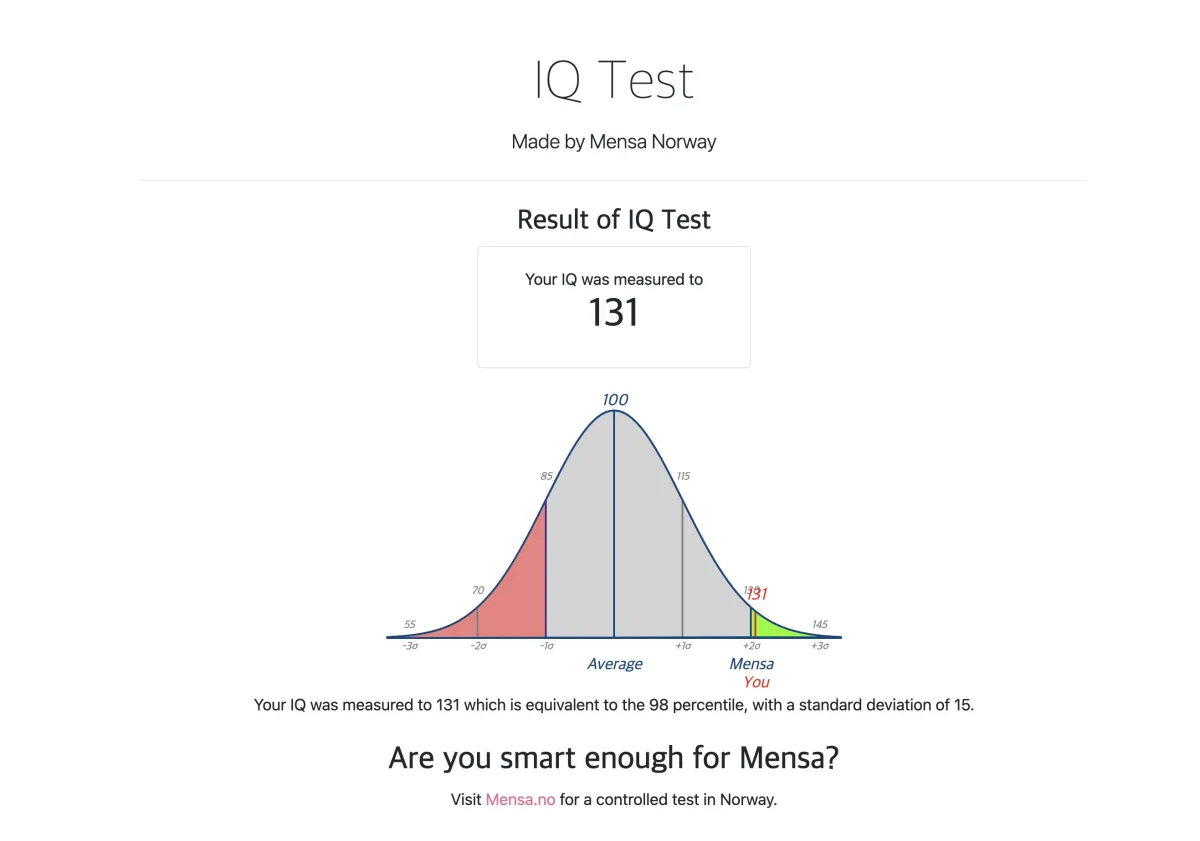Click the 115 marker label on curve
The image size is (1200, 841).
click(x=683, y=476)
